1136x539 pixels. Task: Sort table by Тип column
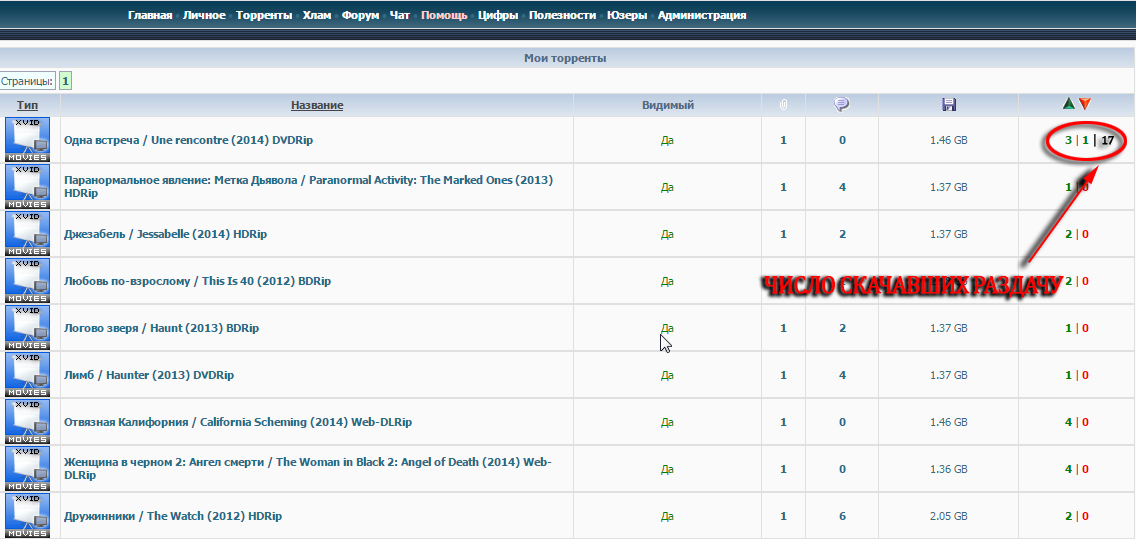[28, 106]
